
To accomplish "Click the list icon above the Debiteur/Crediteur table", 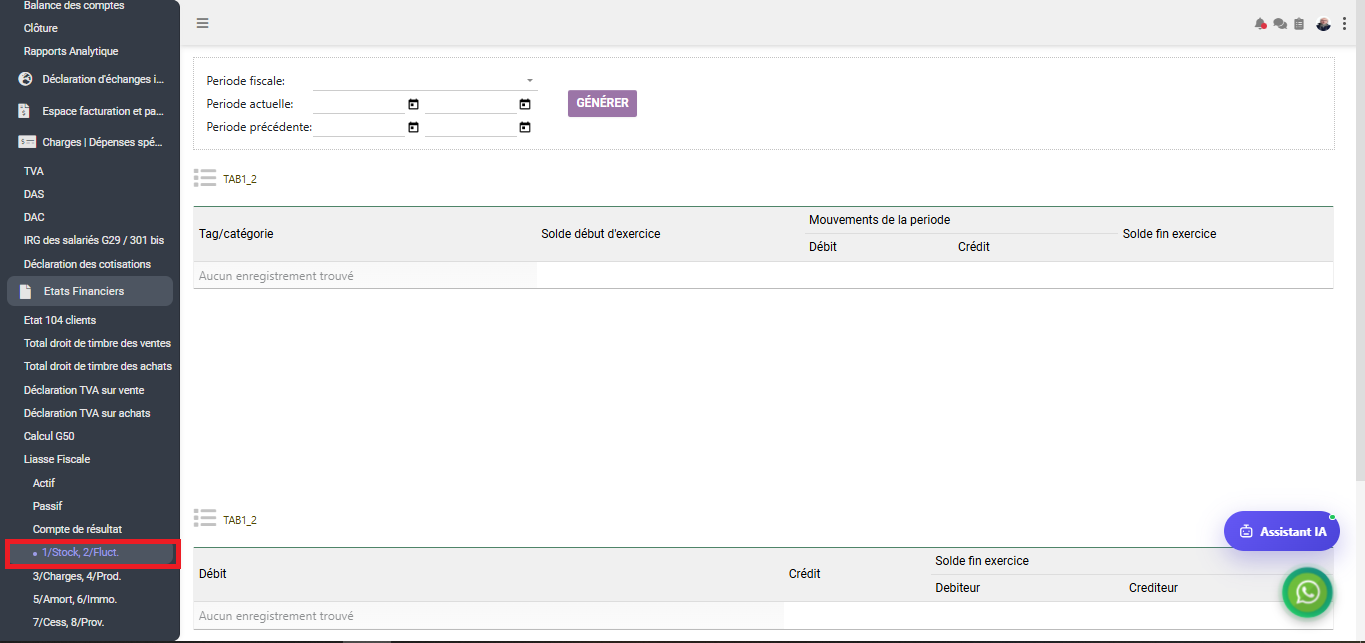I will coord(205,518).
